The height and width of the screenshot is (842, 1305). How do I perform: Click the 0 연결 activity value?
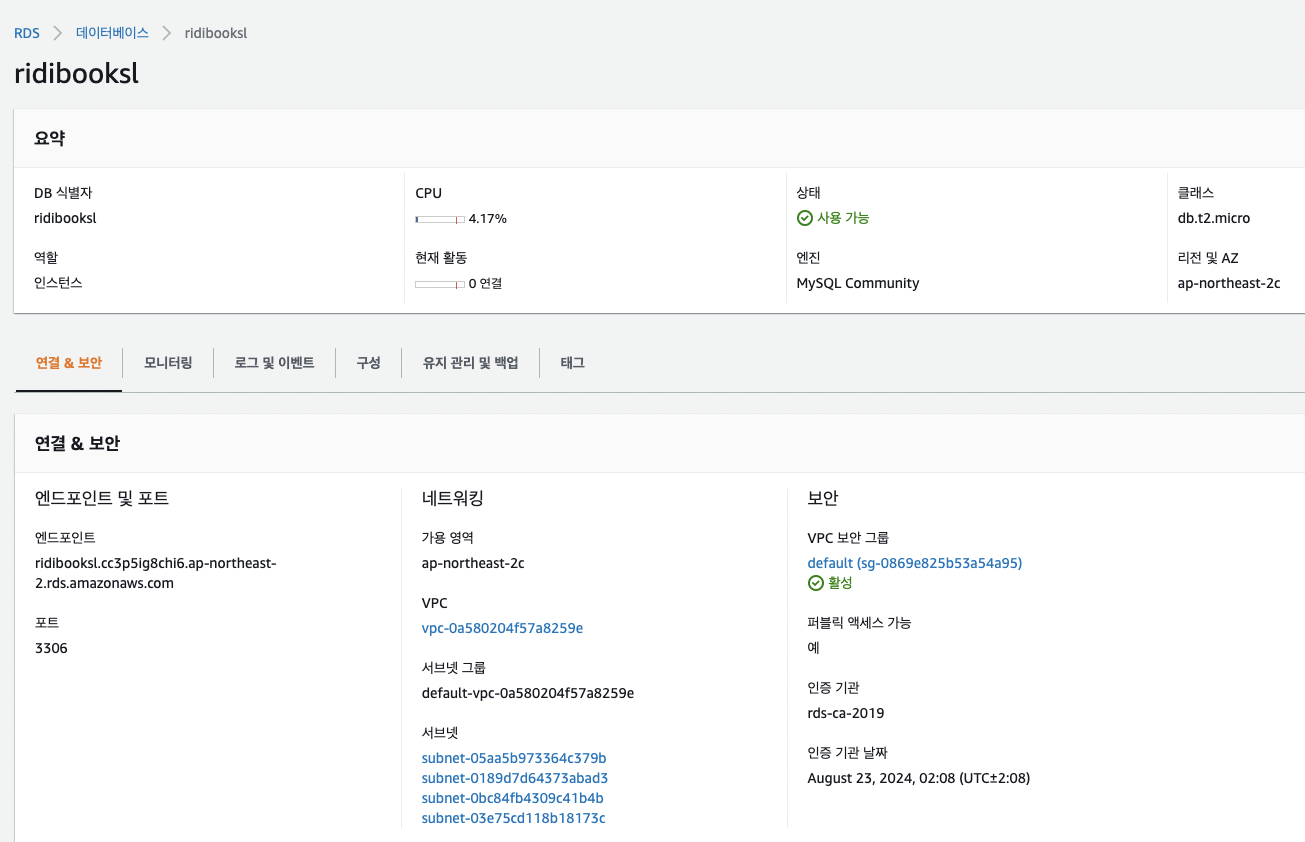tap(485, 283)
